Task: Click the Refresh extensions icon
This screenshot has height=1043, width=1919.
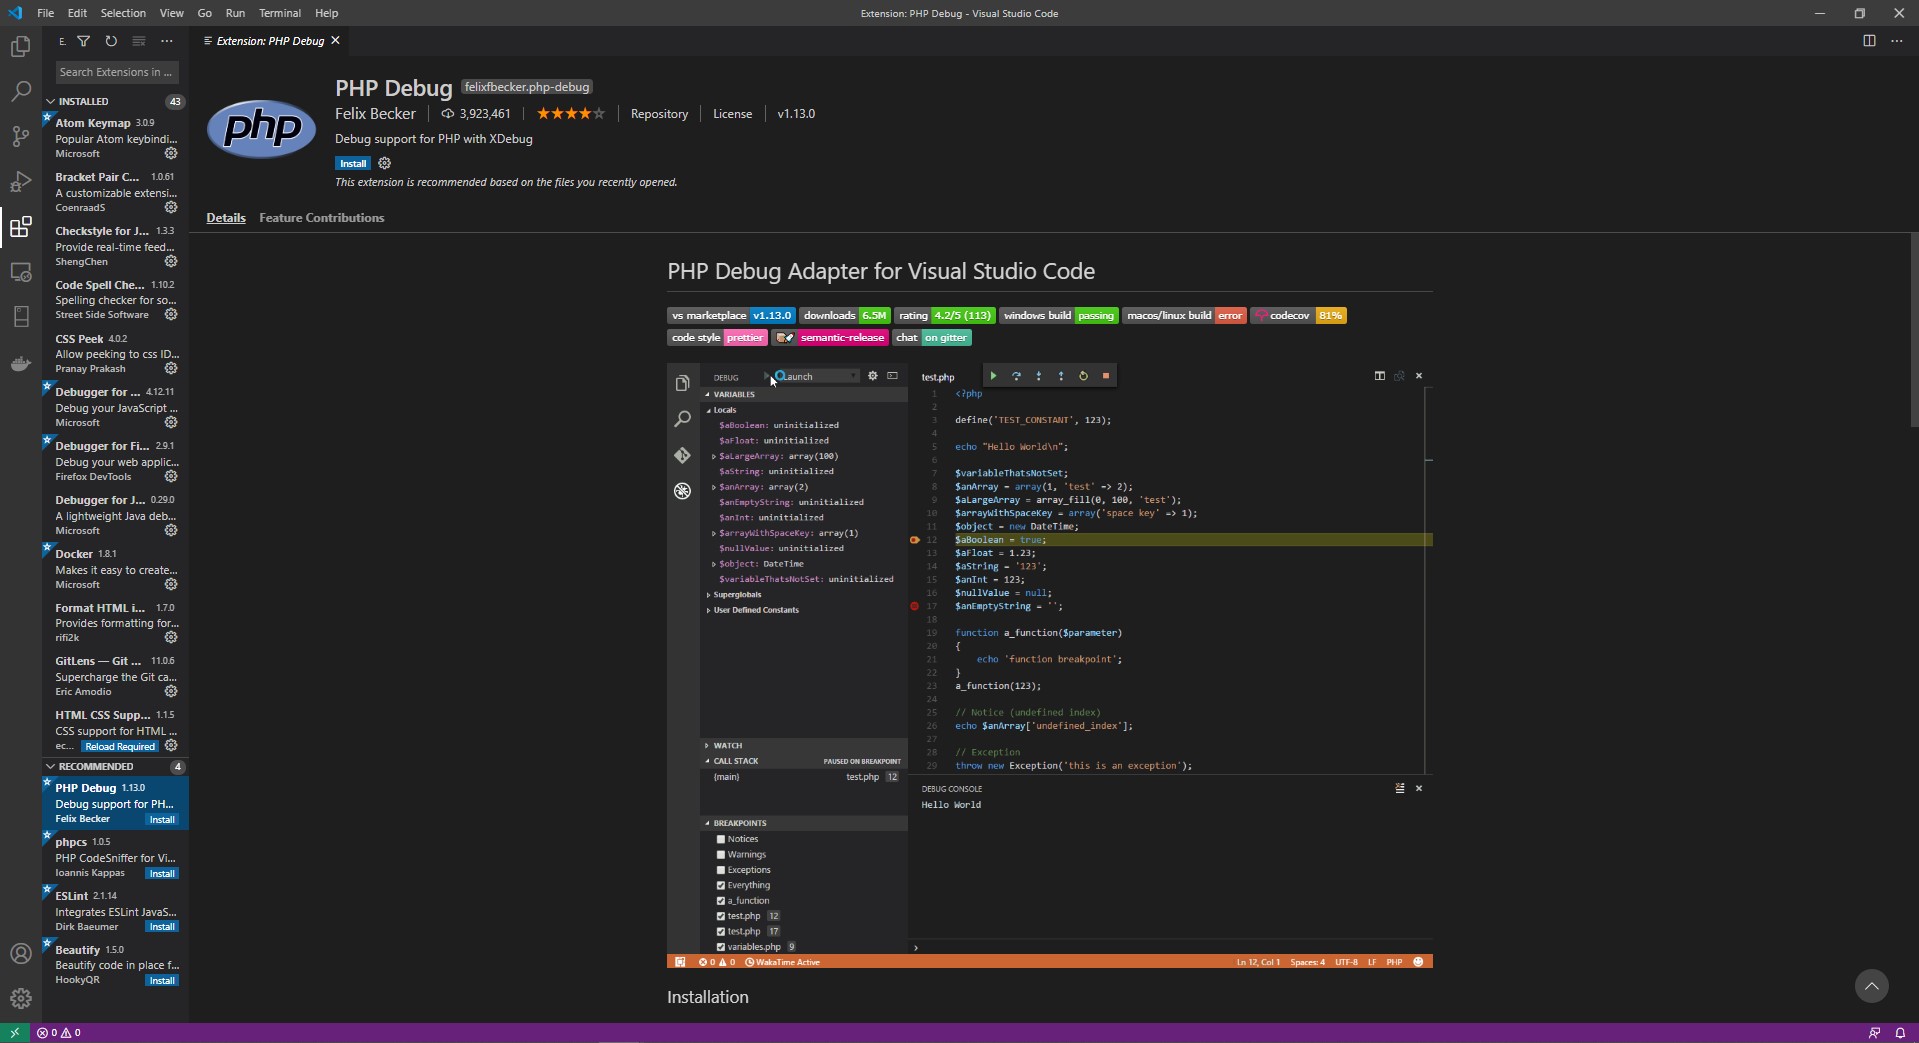Action: [x=111, y=41]
